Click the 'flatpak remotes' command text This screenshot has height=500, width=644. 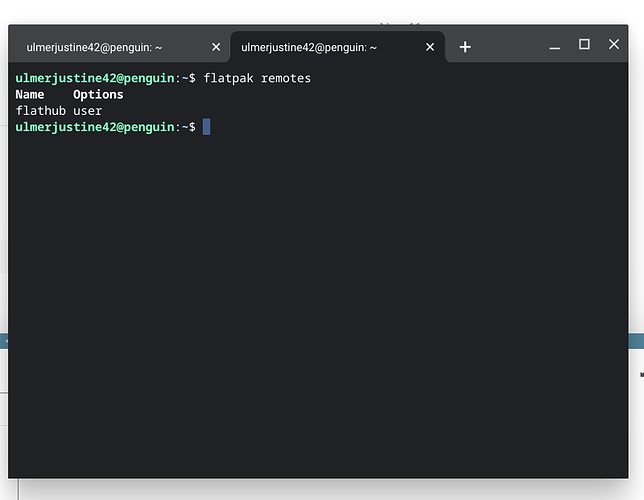click(x=257, y=78)
